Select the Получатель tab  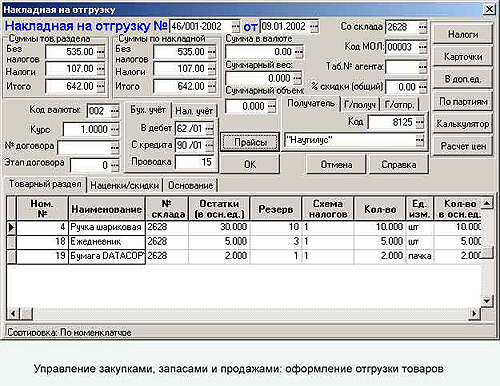[311, 103]
